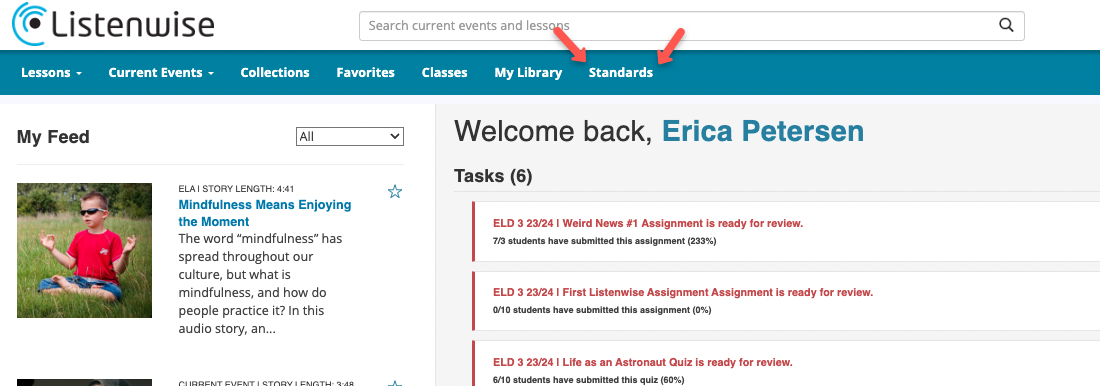Click the search magnifier icon
The width and height of the screenshot is (1100, 386).
pyautogui.click(x=1006, y=26)
